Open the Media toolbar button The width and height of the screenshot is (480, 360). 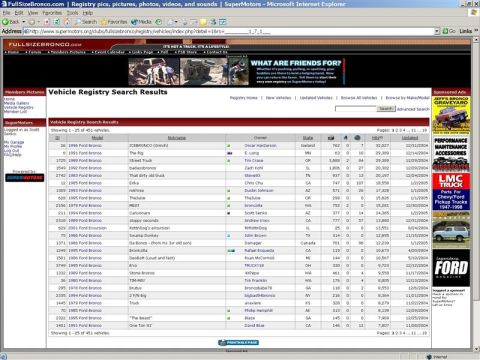tap(141, 22)
